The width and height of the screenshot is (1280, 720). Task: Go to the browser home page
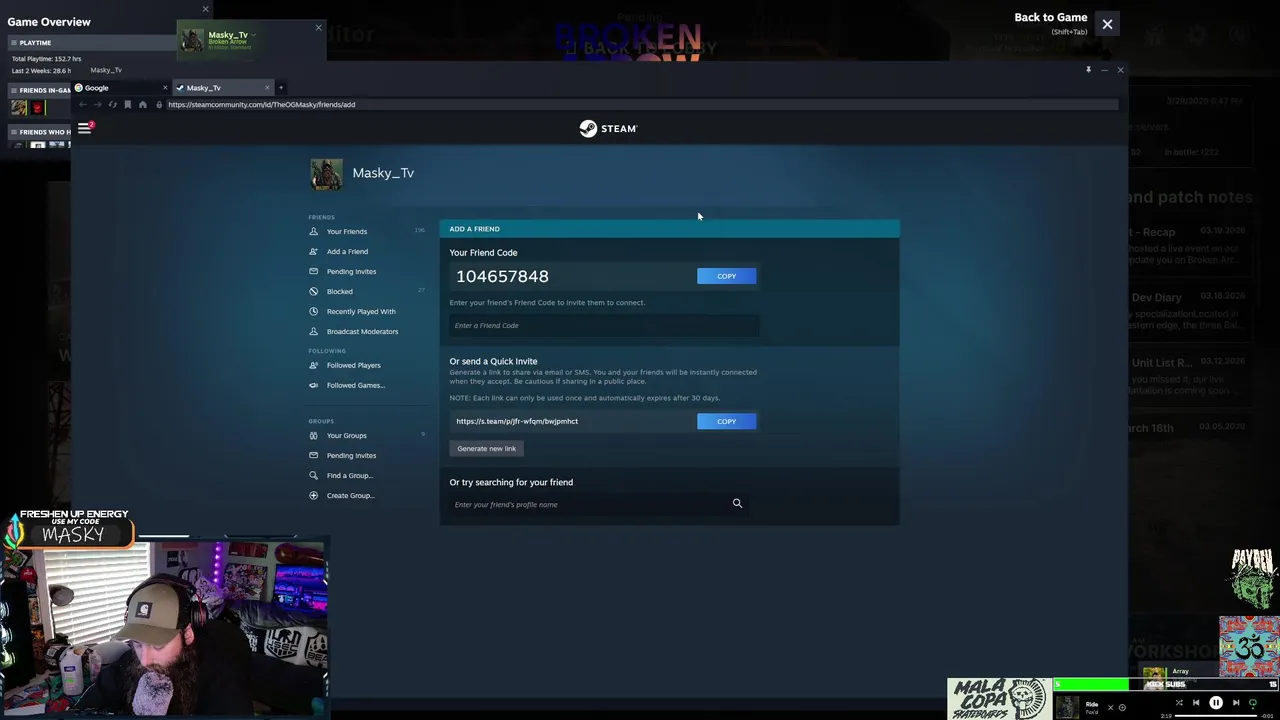[x=142, y=104]
